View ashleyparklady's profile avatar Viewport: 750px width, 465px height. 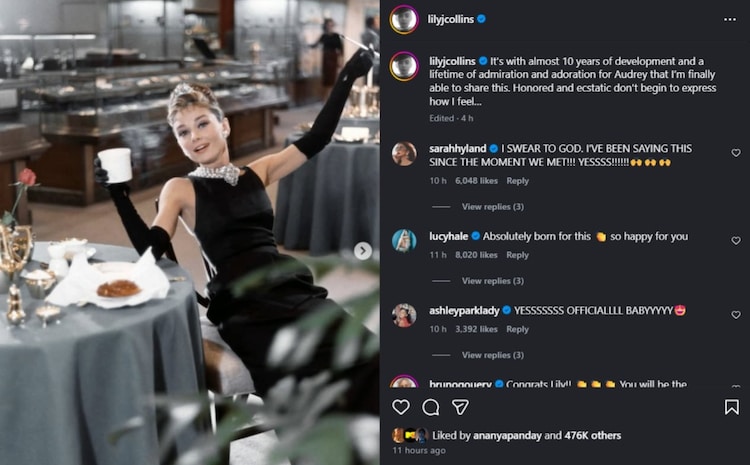(x=404, y=315)
